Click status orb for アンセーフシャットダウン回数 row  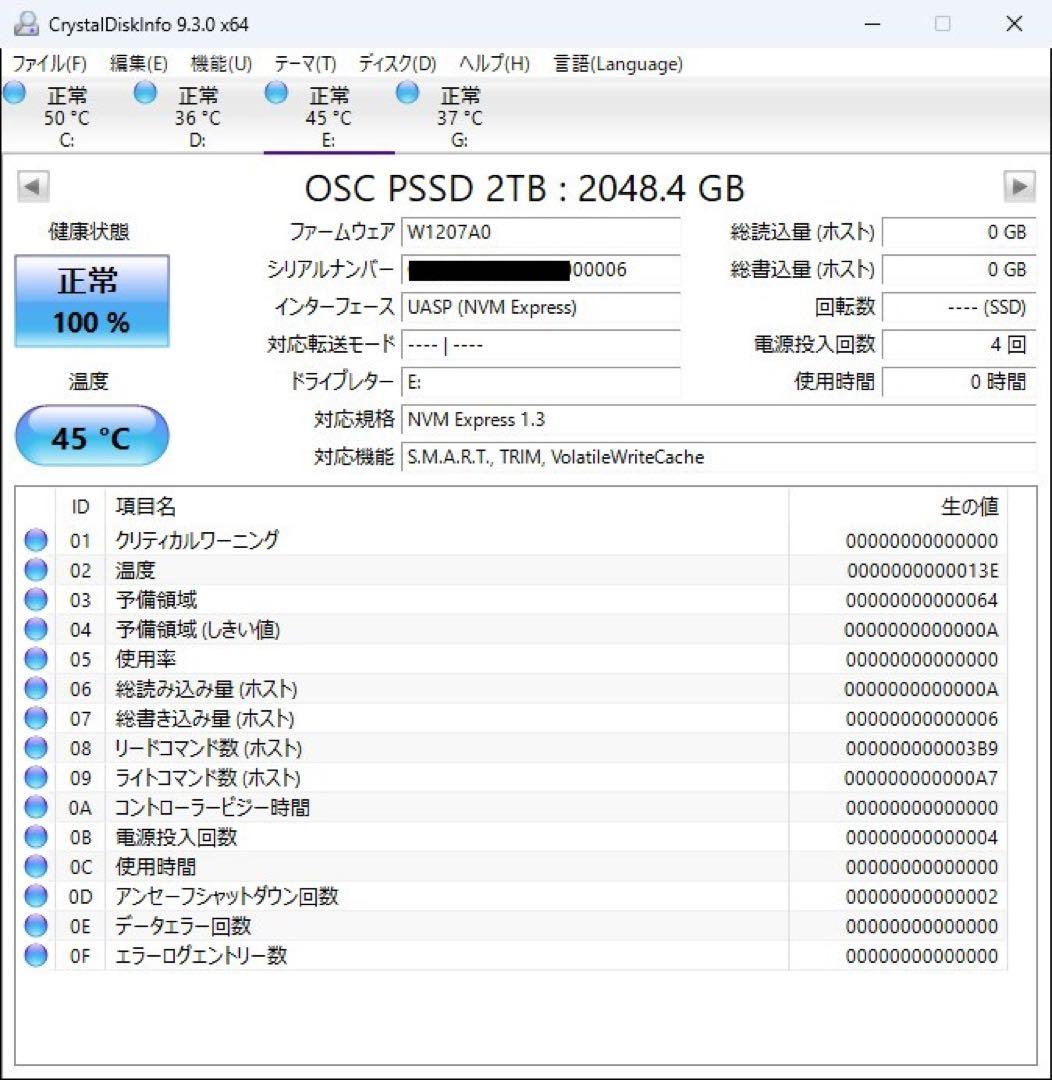click(36, 896)
